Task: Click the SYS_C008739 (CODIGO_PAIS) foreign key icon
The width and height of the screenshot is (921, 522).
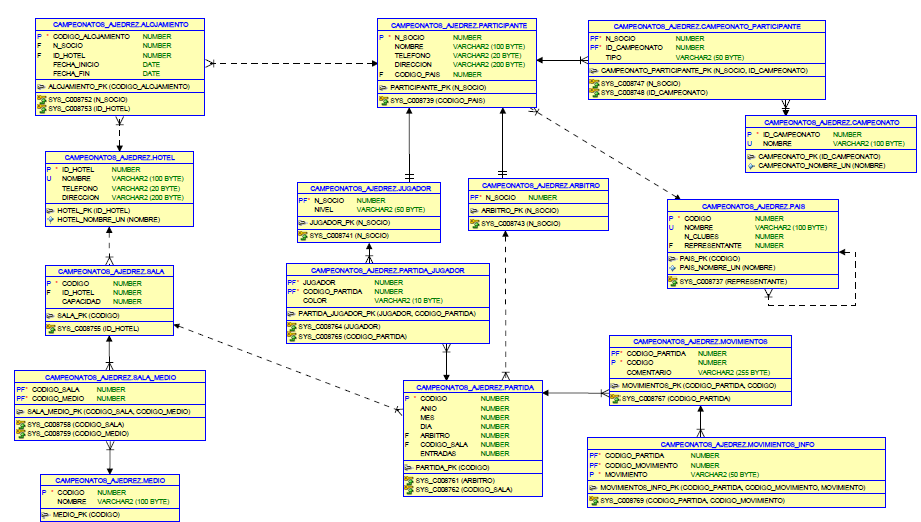Action: [384, 100]
